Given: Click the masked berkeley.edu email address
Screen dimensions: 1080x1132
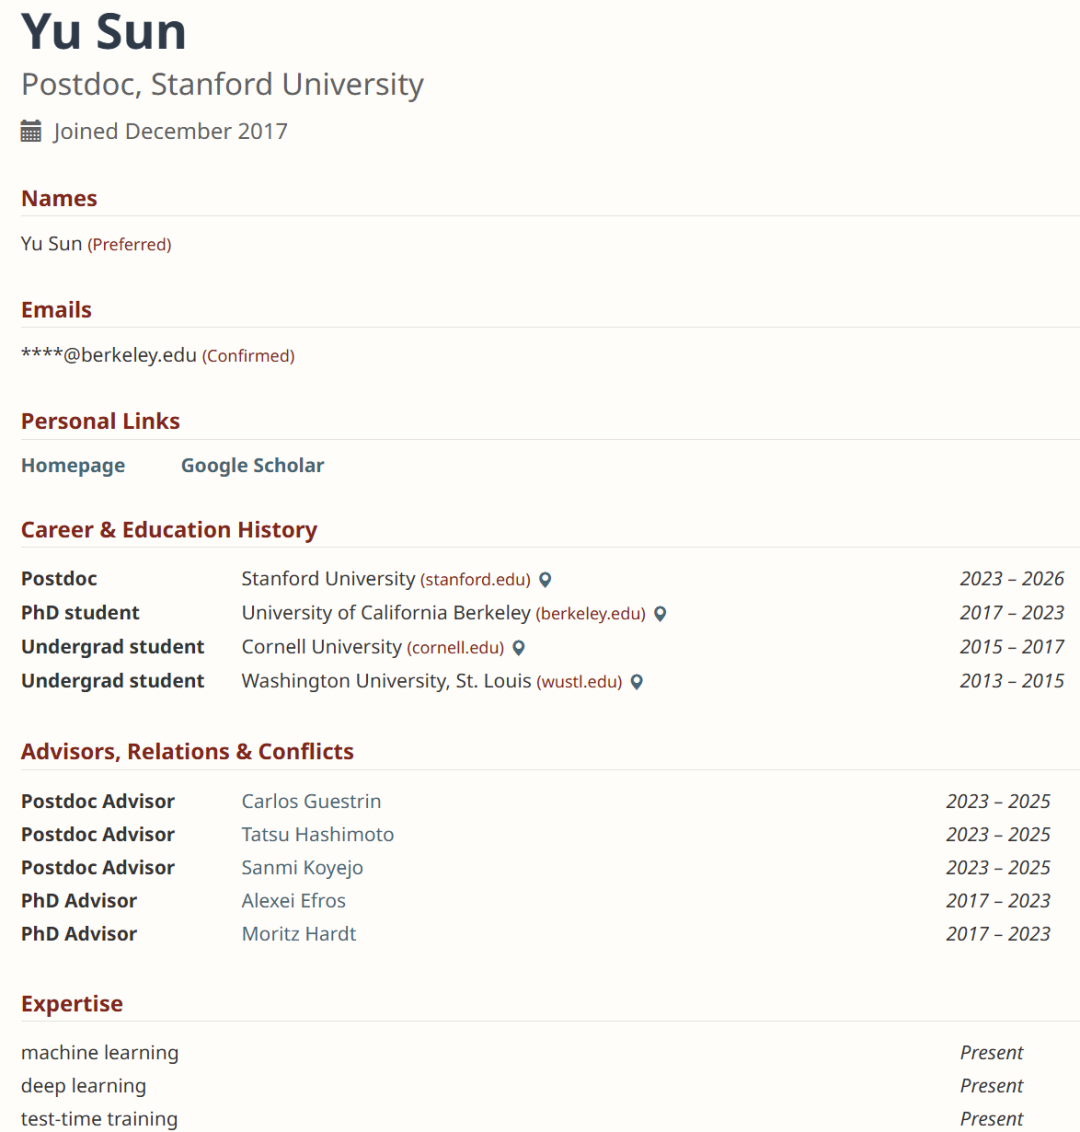Looking at the screenshot, I should coord(109,355).
